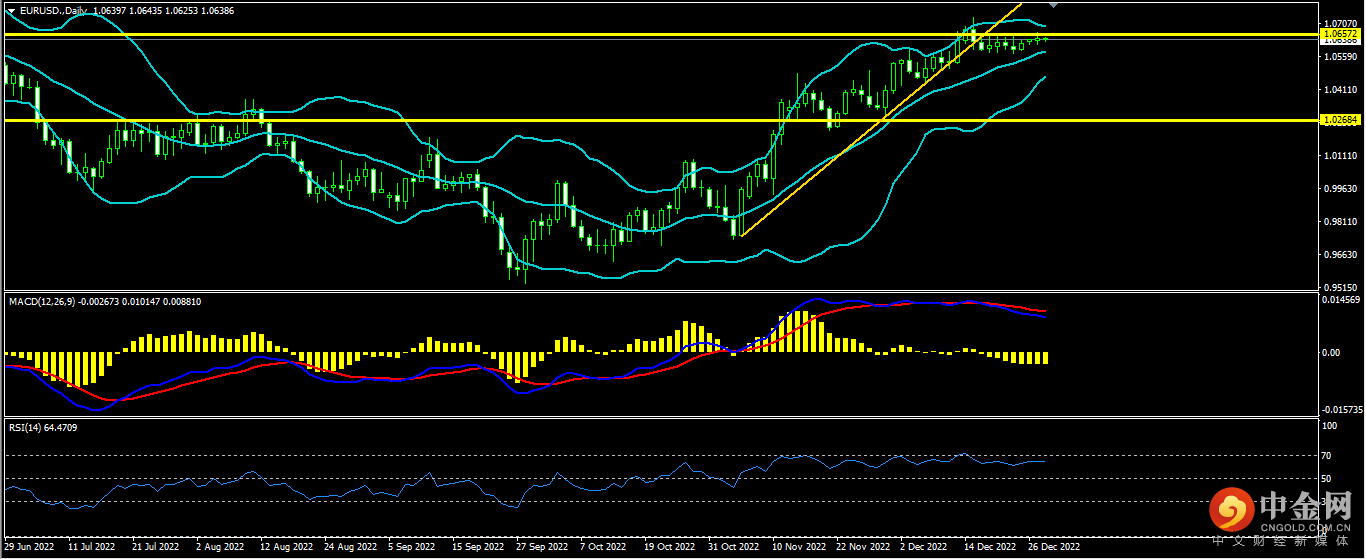Click the 1.07070 price scale value
This screenshot has width=1366, height=559.
[x=1338, y=22]
